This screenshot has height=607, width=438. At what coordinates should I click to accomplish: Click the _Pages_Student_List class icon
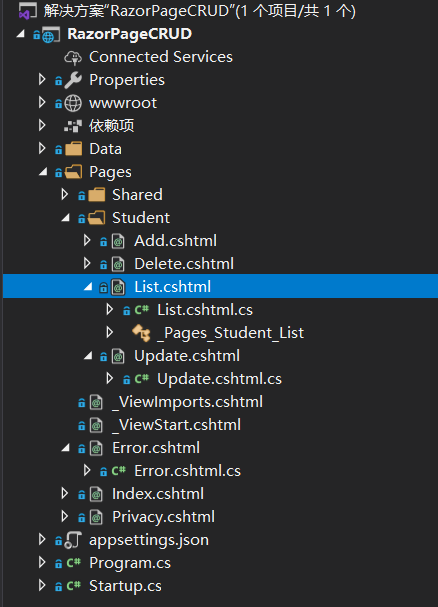pyautogui.click(x=141, y=333)
